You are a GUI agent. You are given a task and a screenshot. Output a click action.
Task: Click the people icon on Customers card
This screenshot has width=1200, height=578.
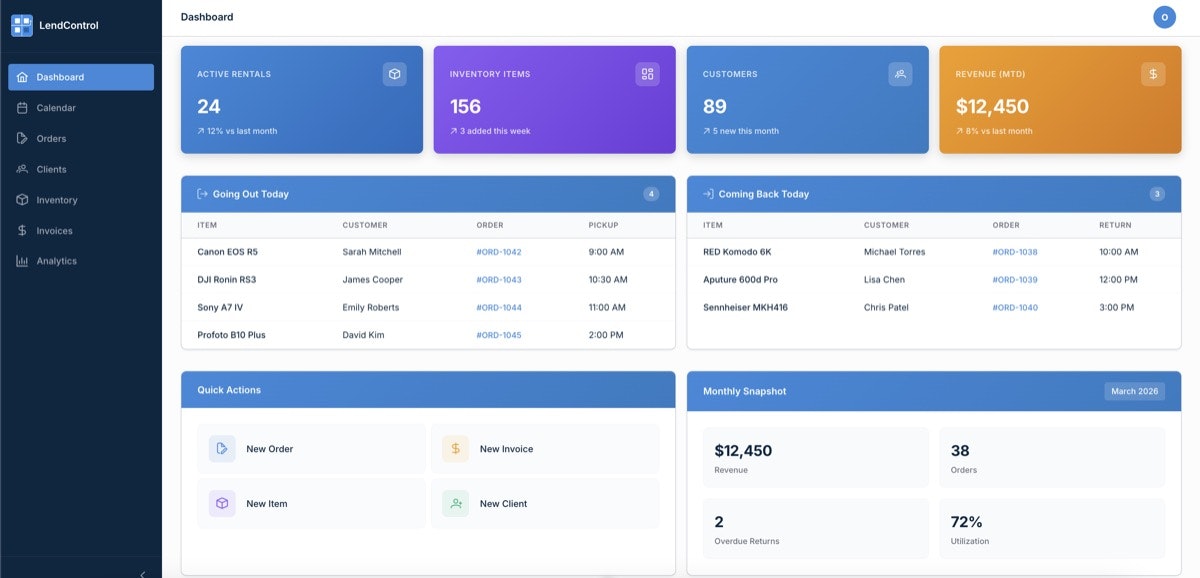click(899, 73)
